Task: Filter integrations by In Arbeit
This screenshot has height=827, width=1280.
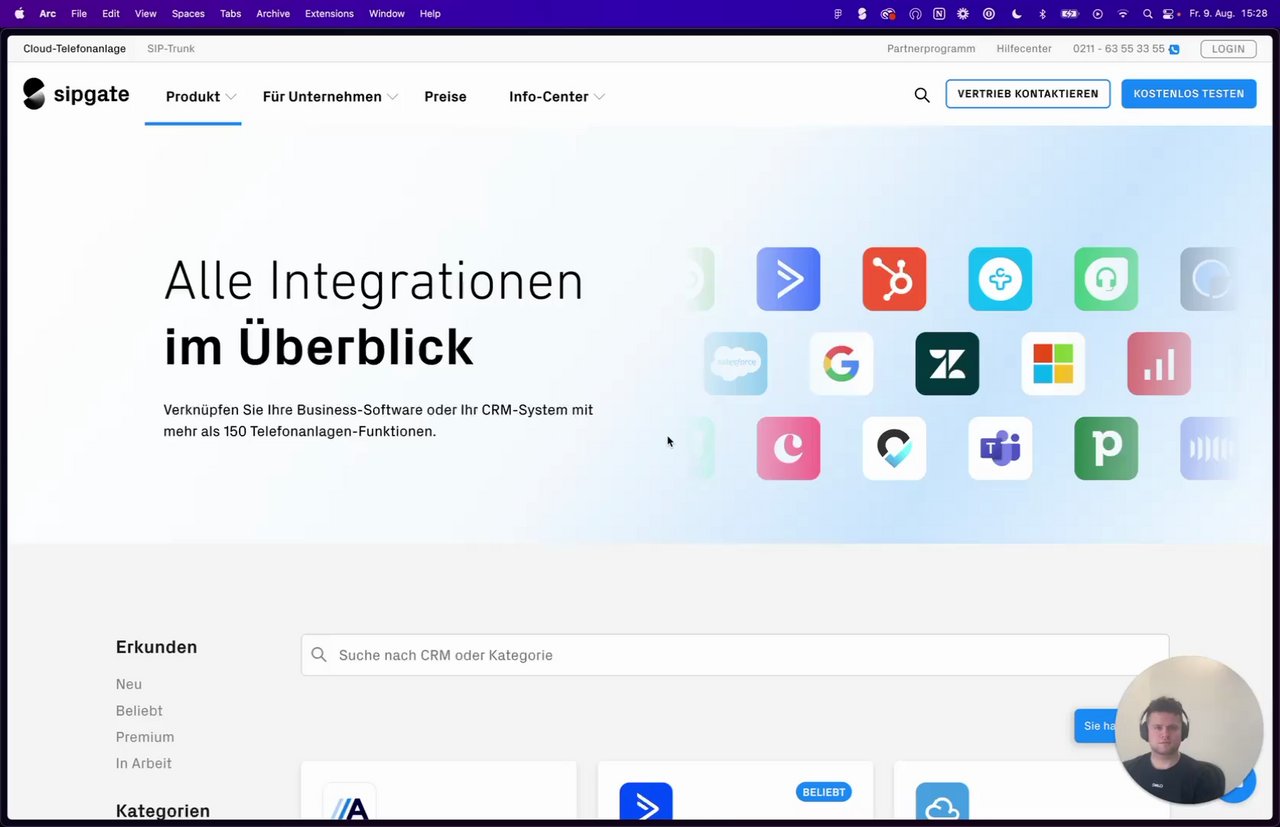Action: pyautogui.click(x=144, y=763)
